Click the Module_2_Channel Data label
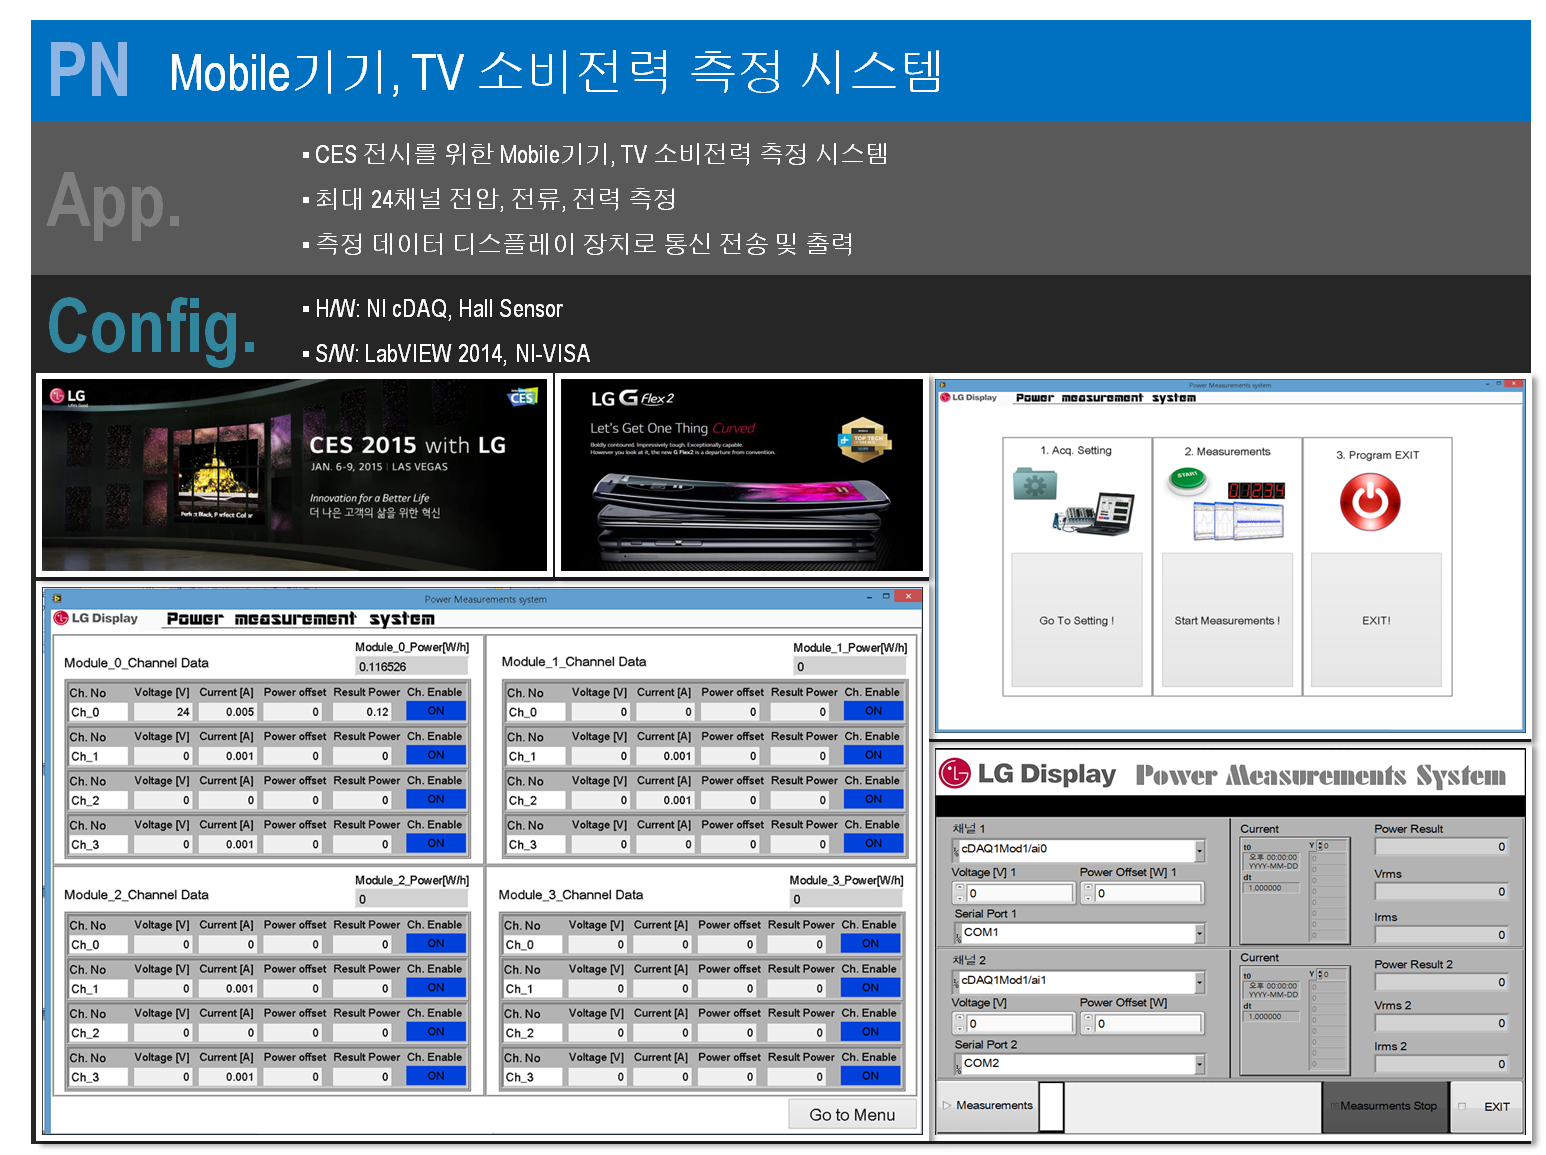1546x1155 pixels. [x=136, y=894]
